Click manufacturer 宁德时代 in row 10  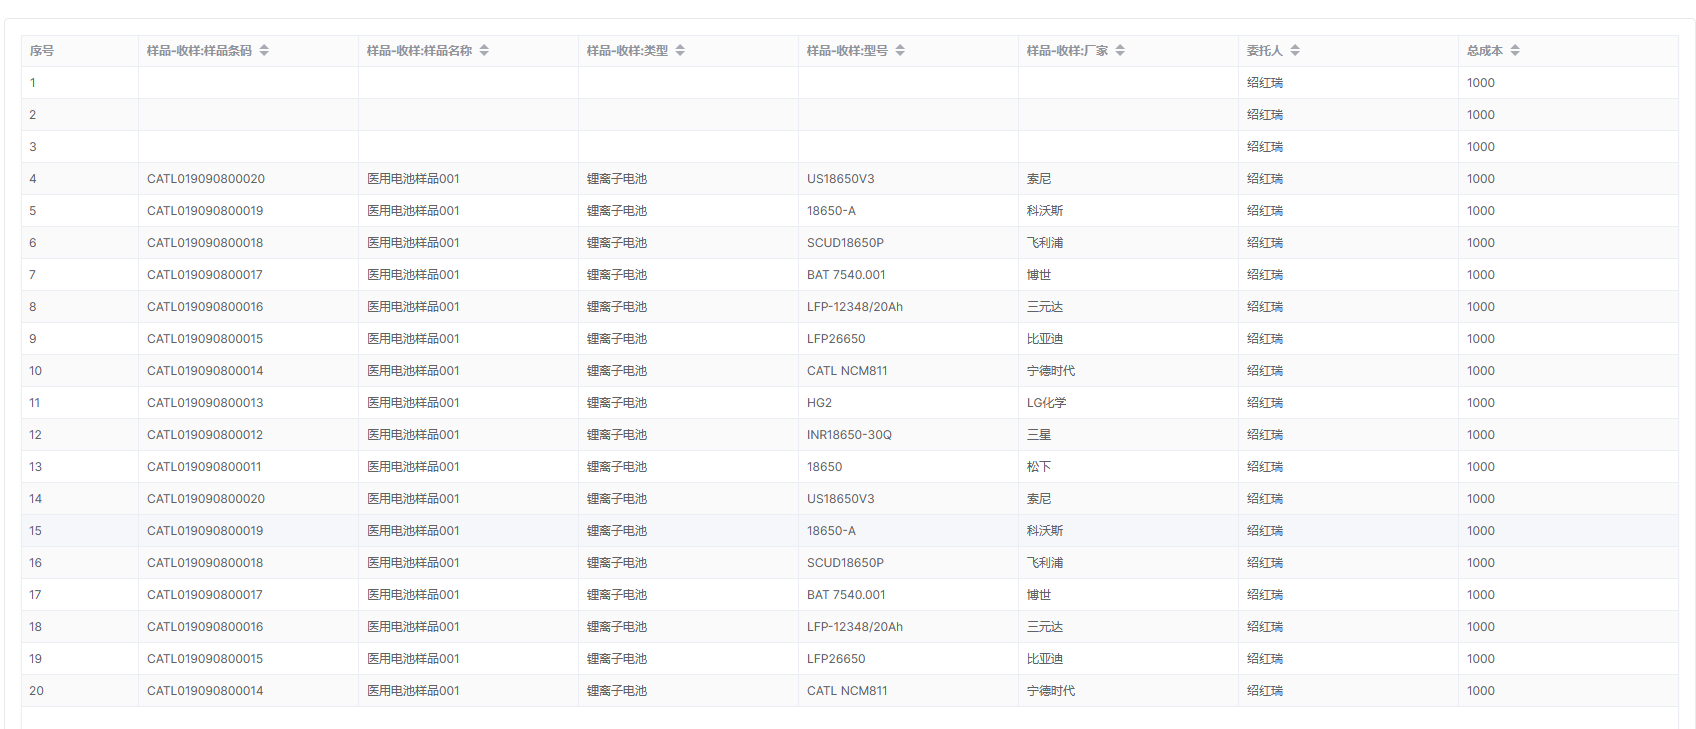[1051, 371]
